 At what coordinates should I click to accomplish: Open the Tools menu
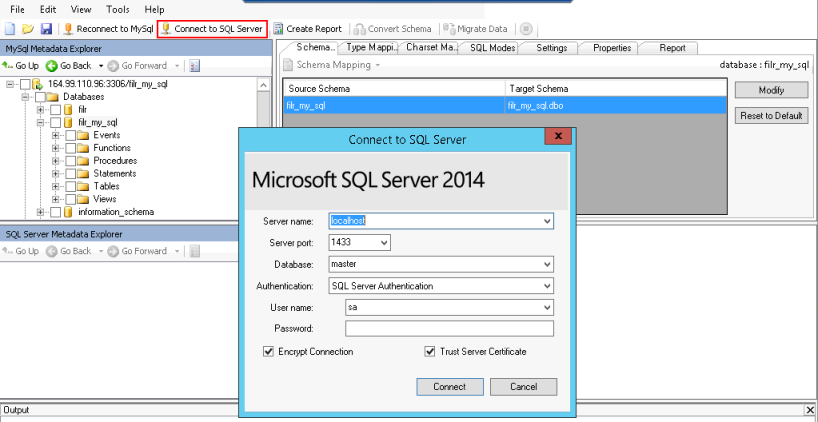[x=118, y=9]
